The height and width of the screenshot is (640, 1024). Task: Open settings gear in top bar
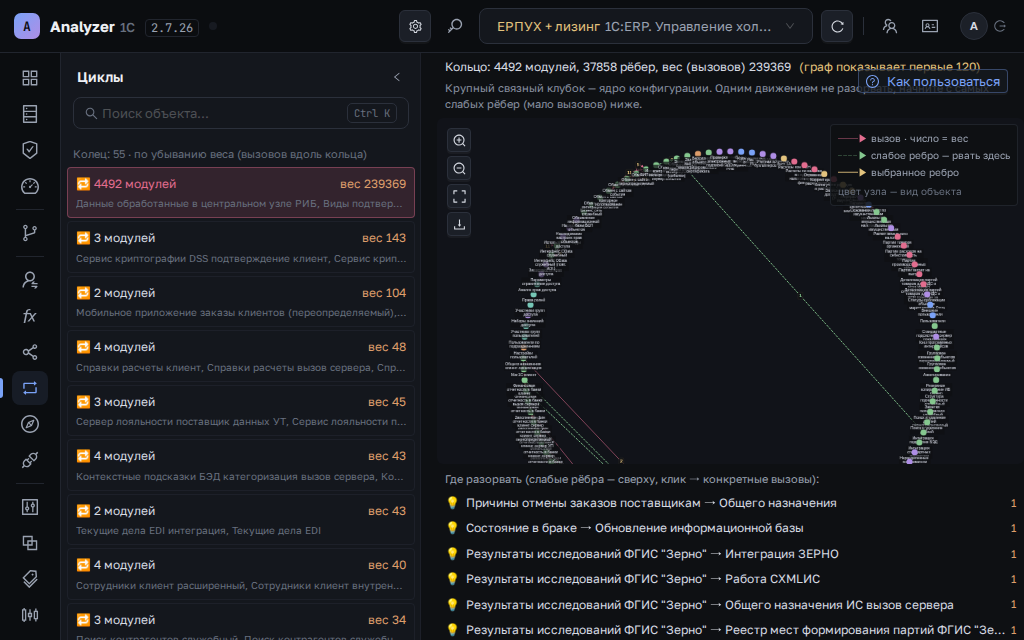tap(415, 26)
